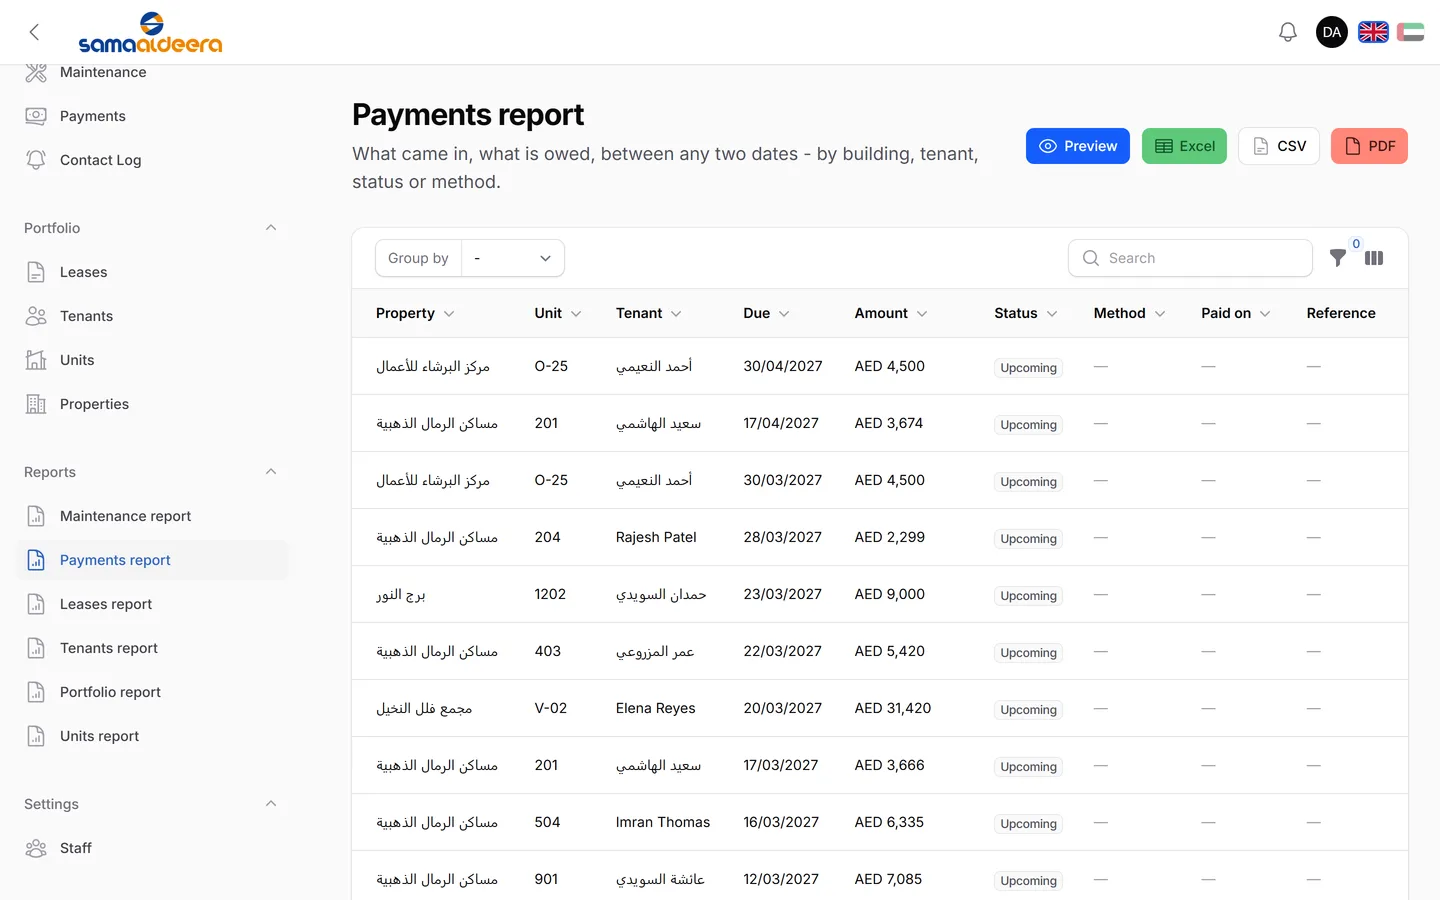Click the Samaaldeera logo
This screenshot has width=1440, height=900.
tap(150, 32)
